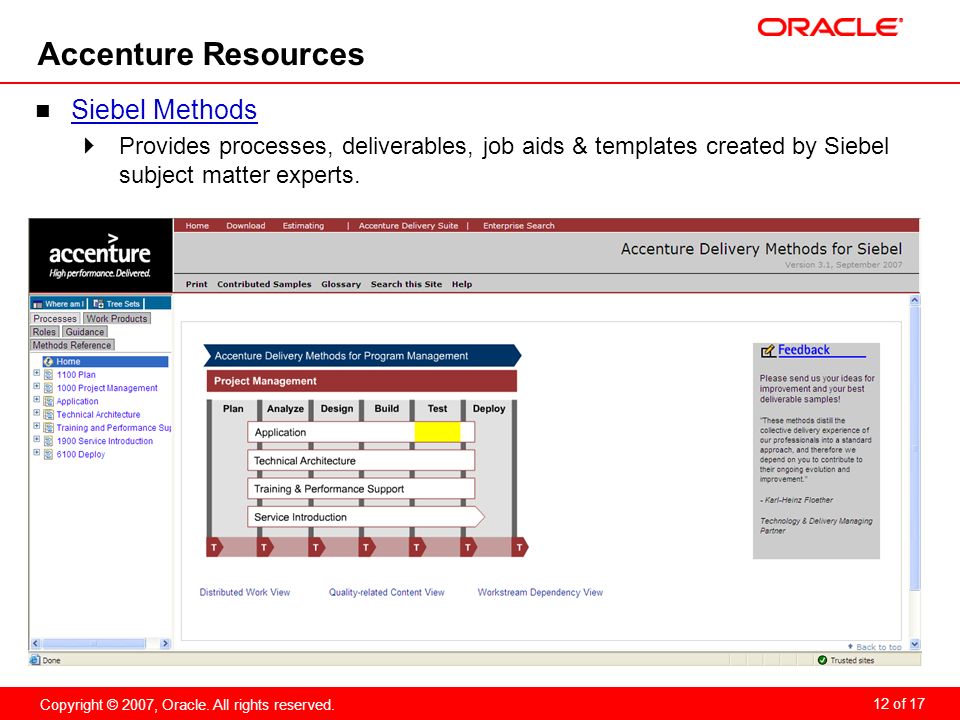Open the Estimating menu item
Viewport: 960px width, 720px height.
[x=303, y=225]
